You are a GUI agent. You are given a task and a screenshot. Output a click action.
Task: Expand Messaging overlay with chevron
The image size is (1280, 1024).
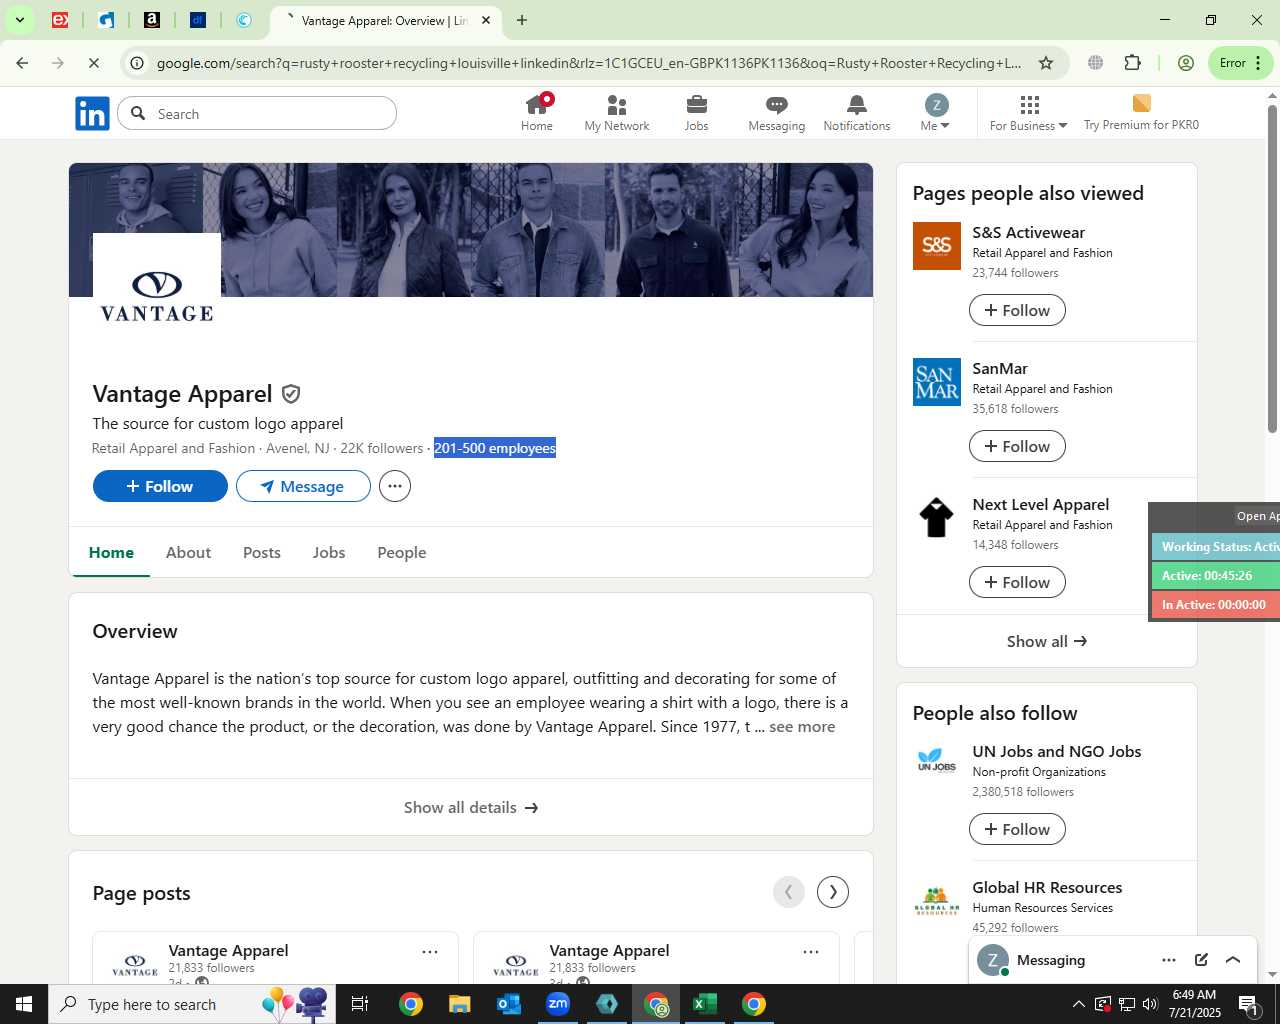pyautogui.click(x=1233, y=960)
